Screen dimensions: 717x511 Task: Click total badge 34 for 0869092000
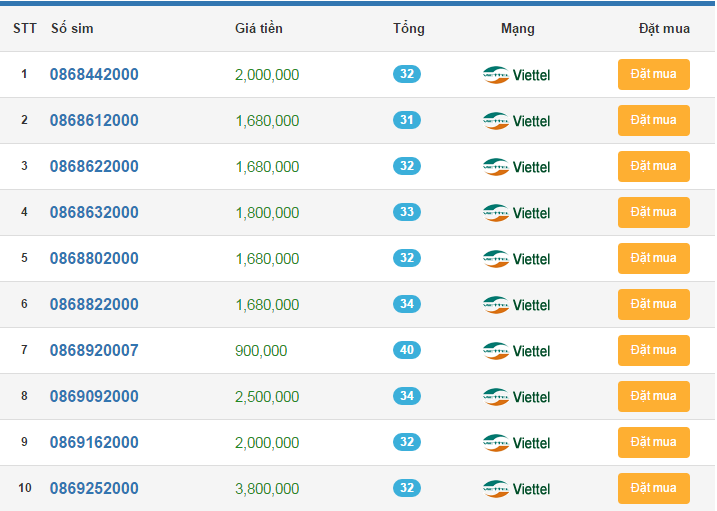pos(407,396)
